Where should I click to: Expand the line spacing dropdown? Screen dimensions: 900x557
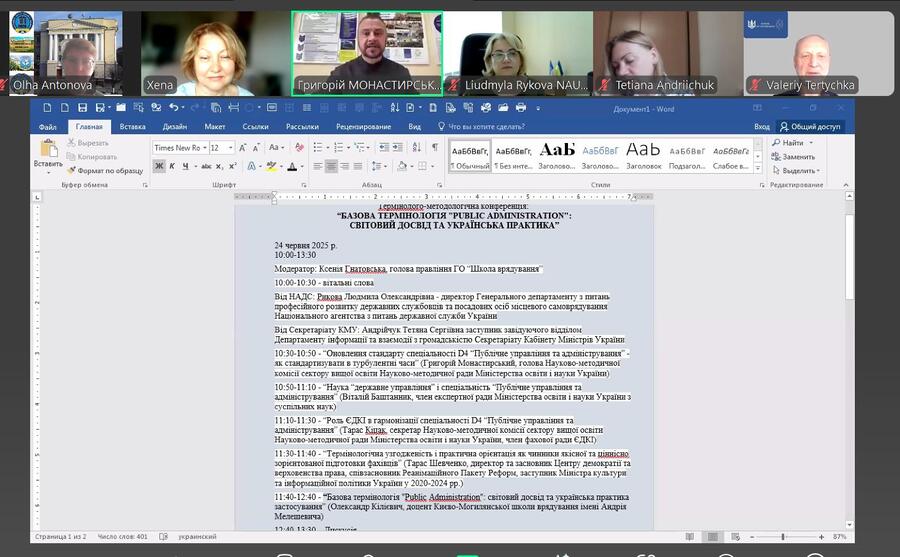[x=385, y=167]
